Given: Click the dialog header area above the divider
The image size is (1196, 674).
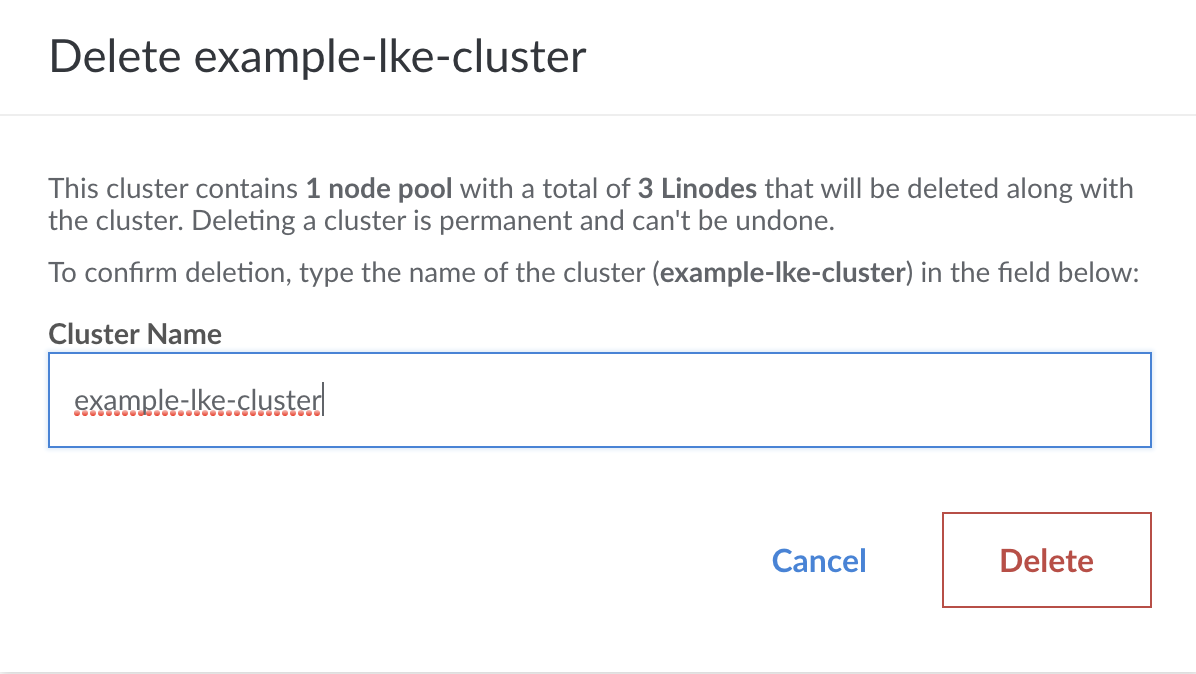Looking at the screenshot, I should pyautogui.click(x=598, y=56).
